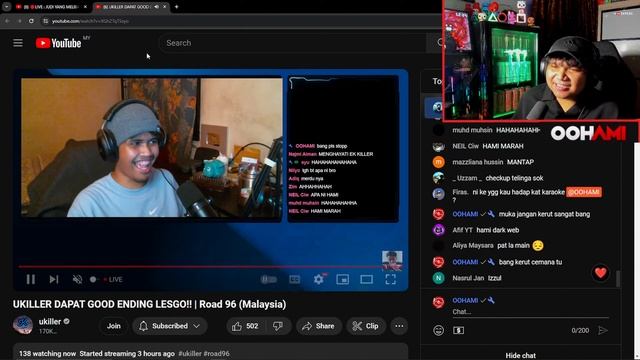The height and width of the screenshot is (360, 640).
Task: Pause the live video
Action: tap(31, 280)
